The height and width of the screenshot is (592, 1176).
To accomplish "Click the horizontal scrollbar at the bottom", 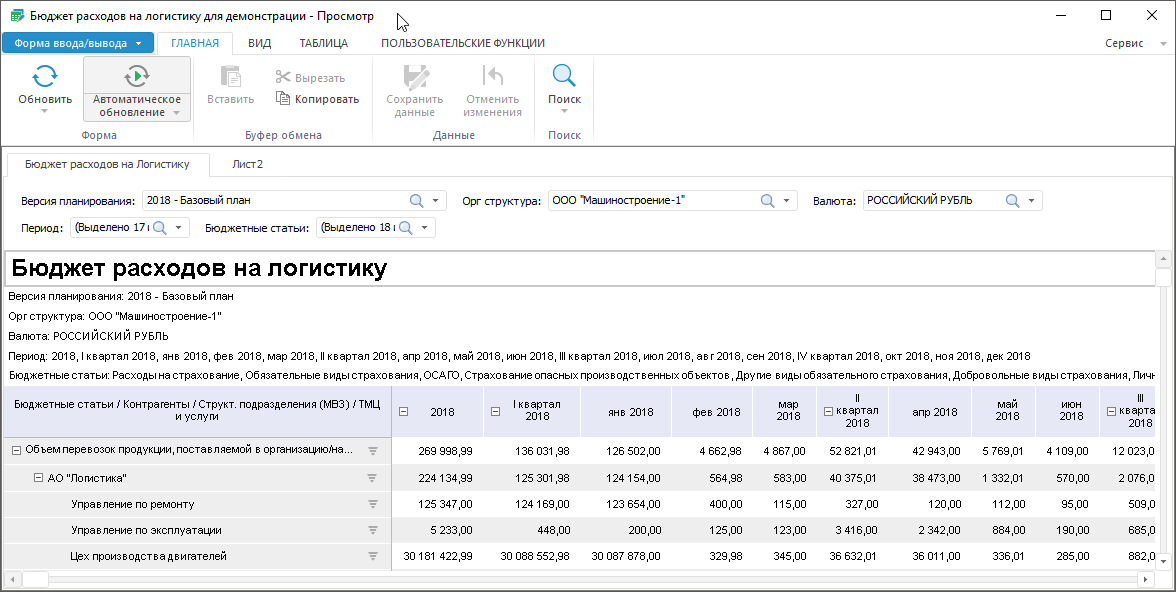I will (580, 579).
